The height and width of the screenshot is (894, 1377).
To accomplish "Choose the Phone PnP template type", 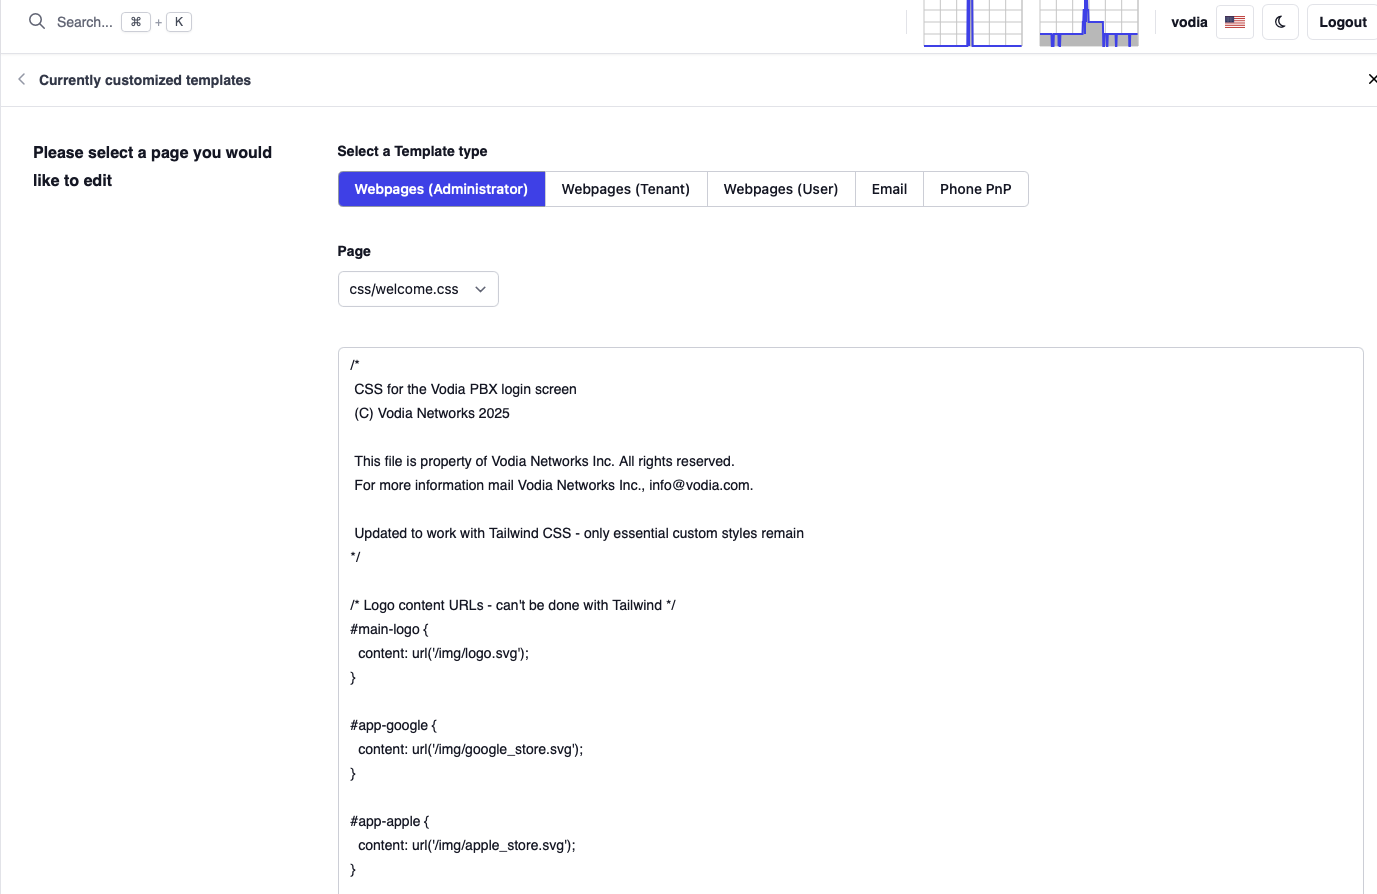I will coord(975,189).
